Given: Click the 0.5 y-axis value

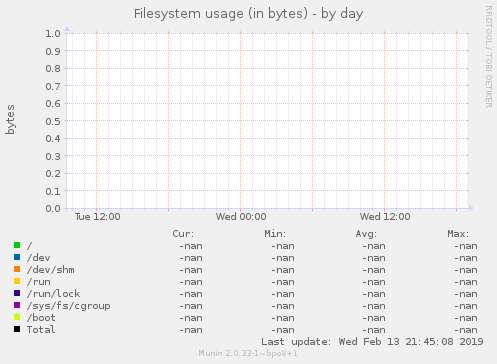Looking at the screenshot, I should coord(53,121).
